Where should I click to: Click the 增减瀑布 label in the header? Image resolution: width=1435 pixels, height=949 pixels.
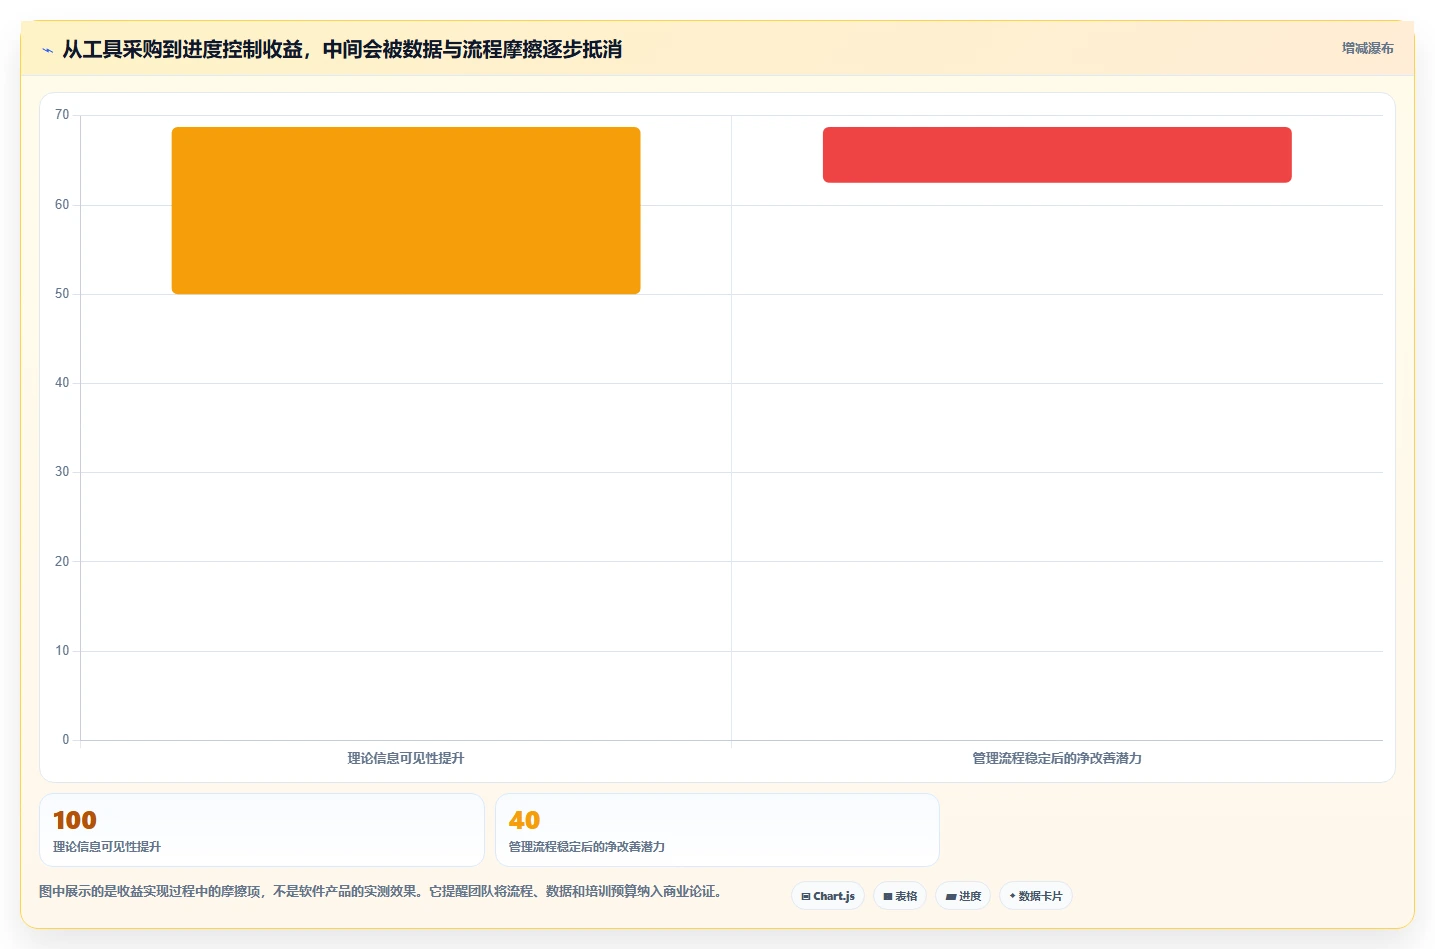point(1367,48)
